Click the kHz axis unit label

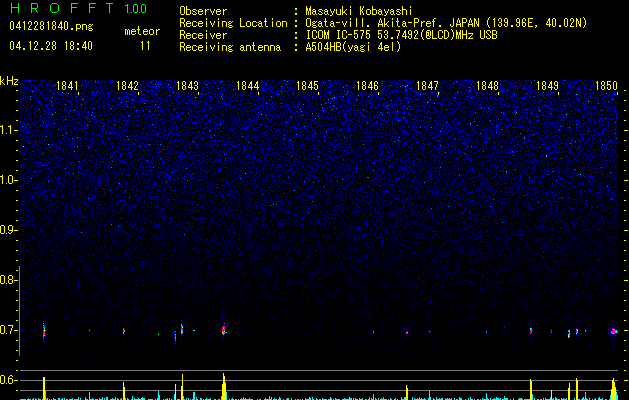(x=9, y=81)
